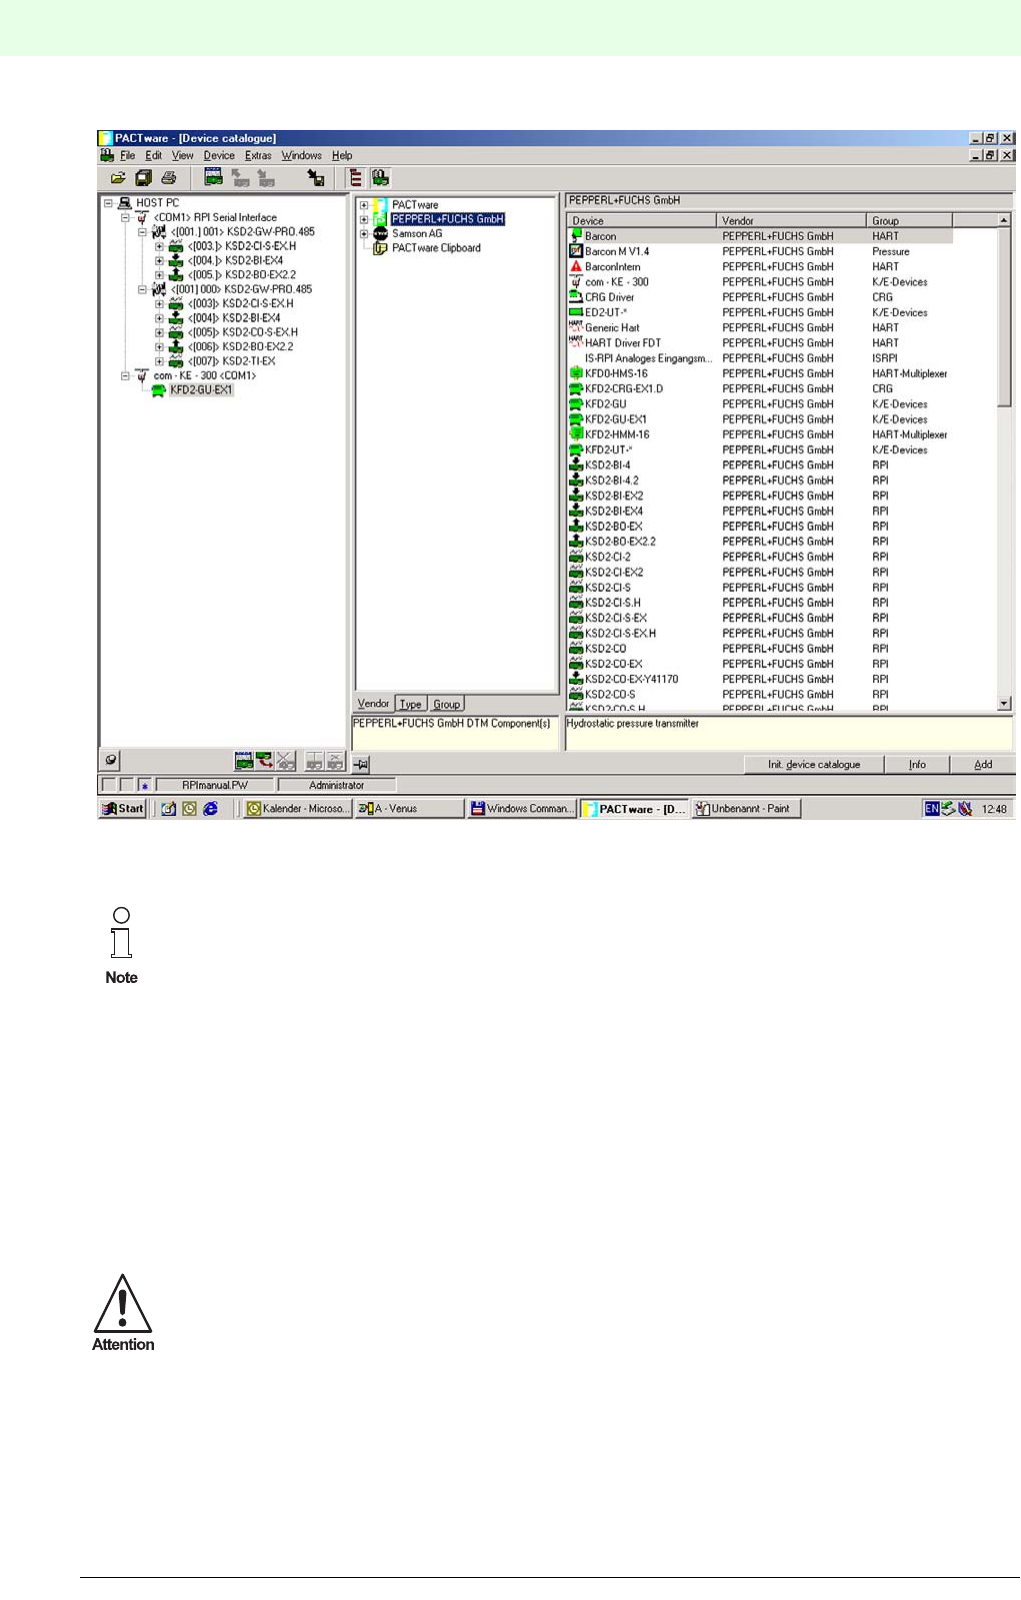Click the Add button
The height and width of the screenshot is (1600, 1021).
pyautogui.click(x=983, y=764)
